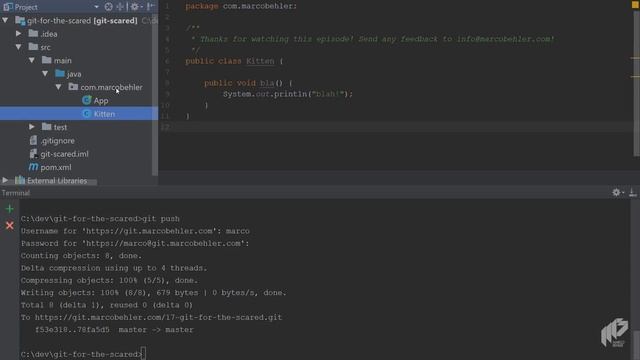This screenshot has height=360, width=640.
Task: Click the git-scared.iml file icon
Action: coord(33,153)
